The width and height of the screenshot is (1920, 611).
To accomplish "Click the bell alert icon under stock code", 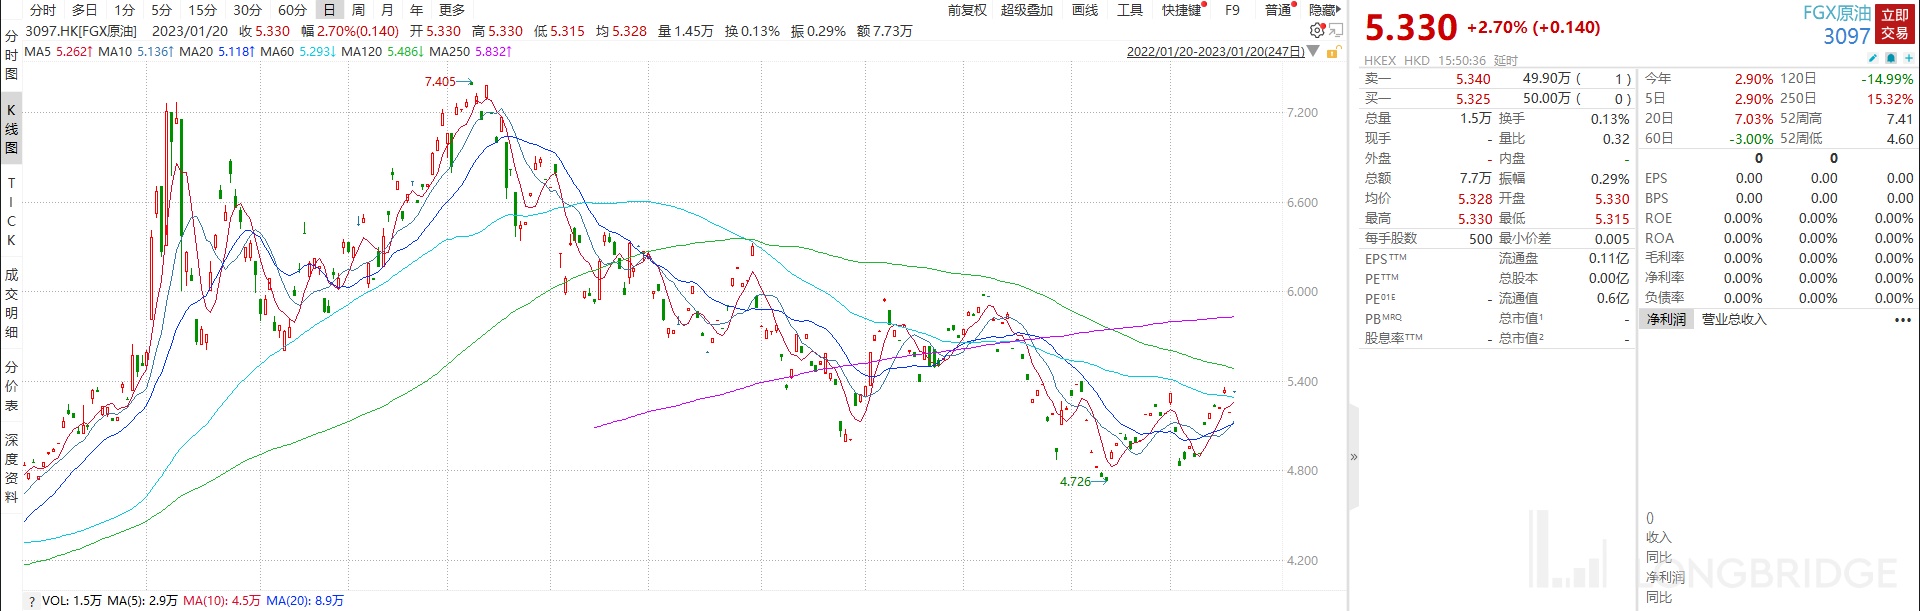I will pyautogui.click(x=1891, y=59).
